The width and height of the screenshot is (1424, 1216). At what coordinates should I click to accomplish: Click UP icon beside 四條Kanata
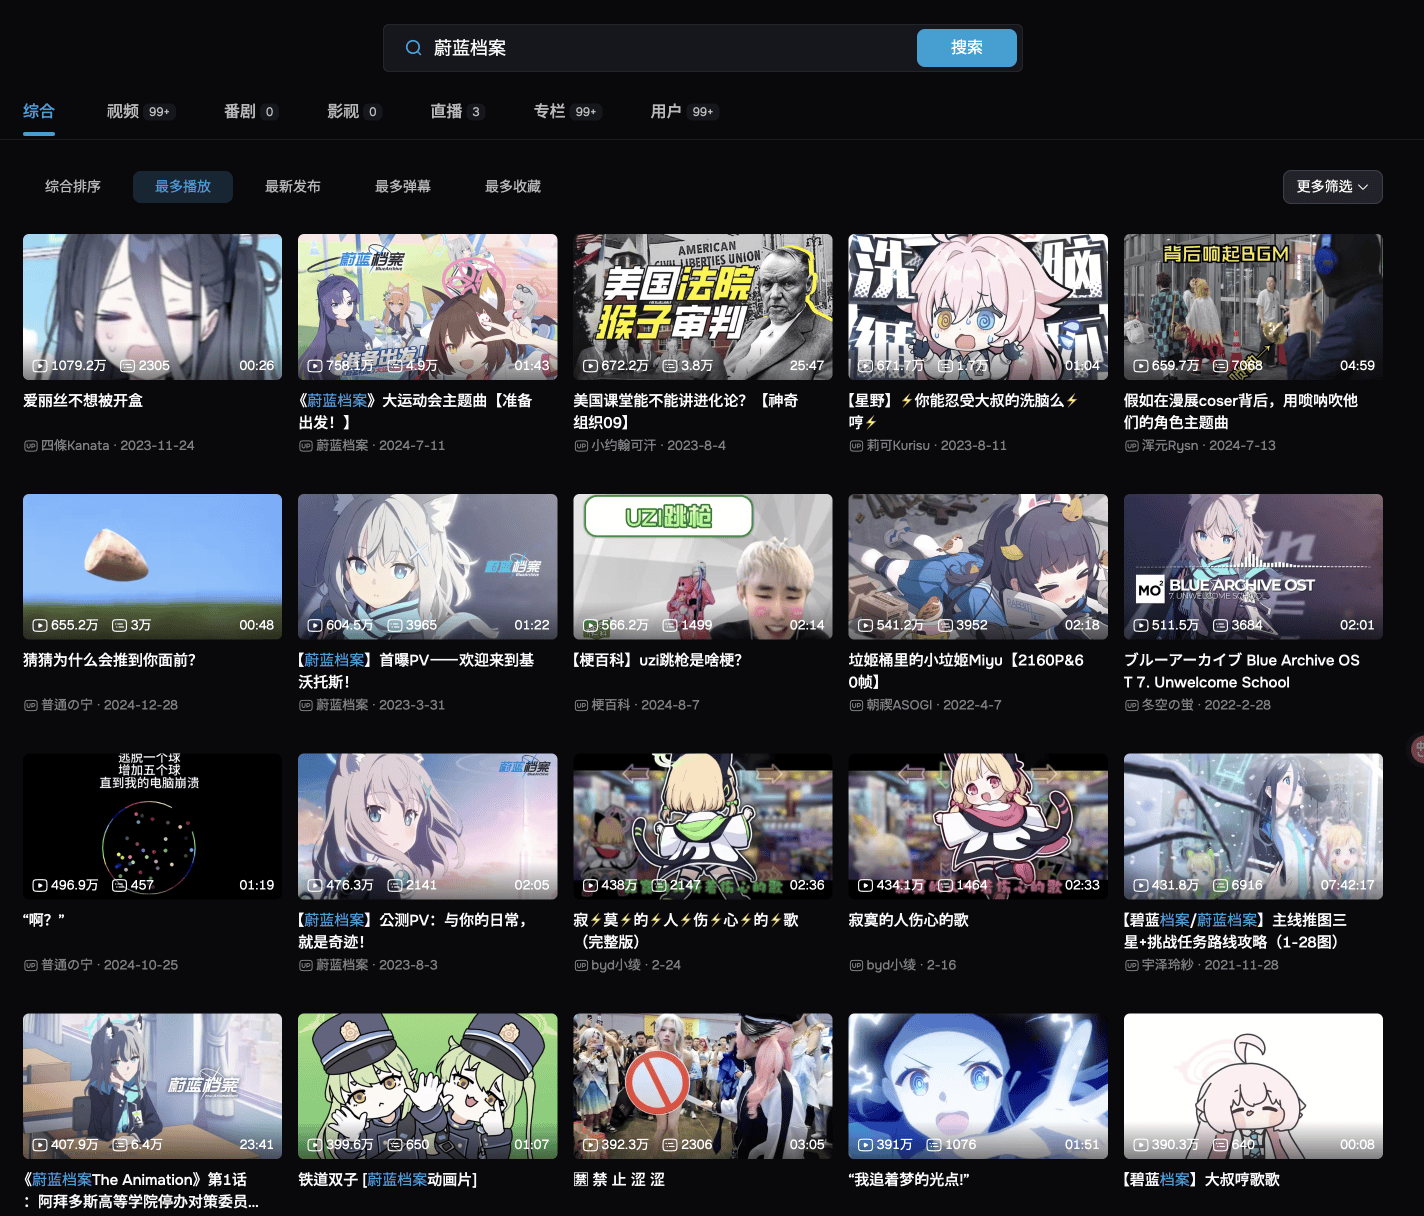coord(31,446)
